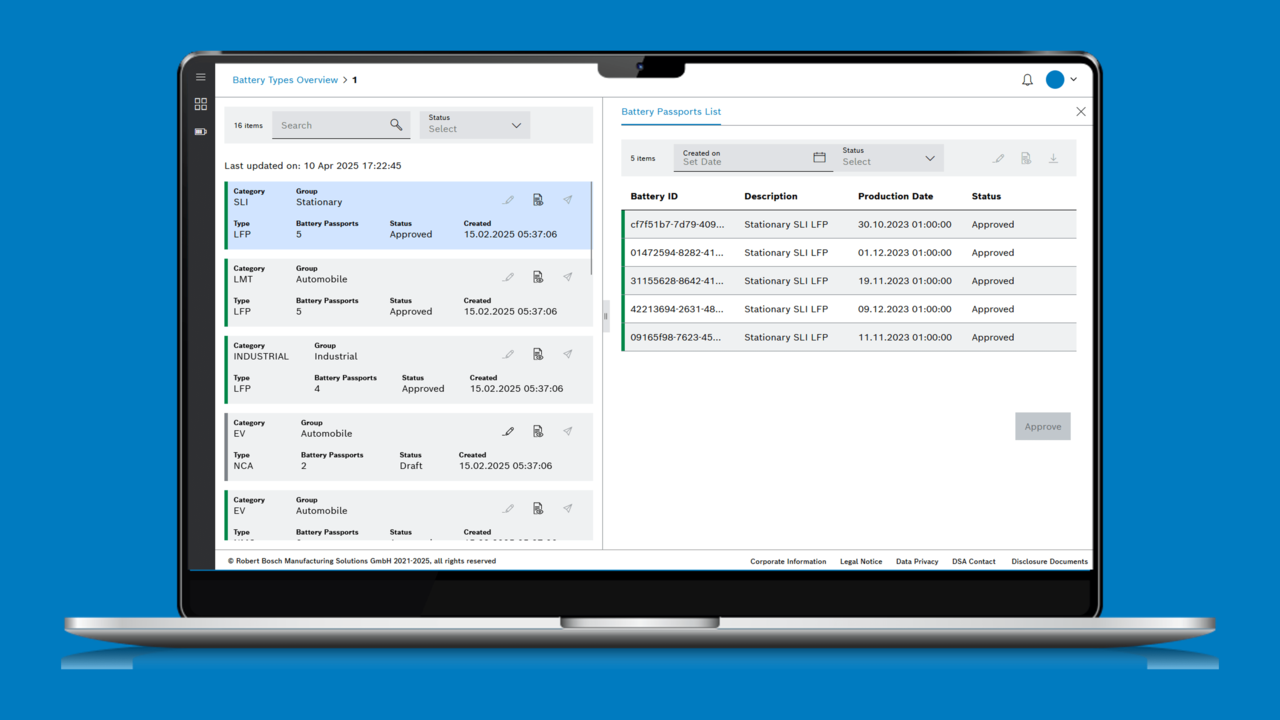The image size is (1280, 720).
Task: Click the Approve button
Action: click(x=1042, y=426)
